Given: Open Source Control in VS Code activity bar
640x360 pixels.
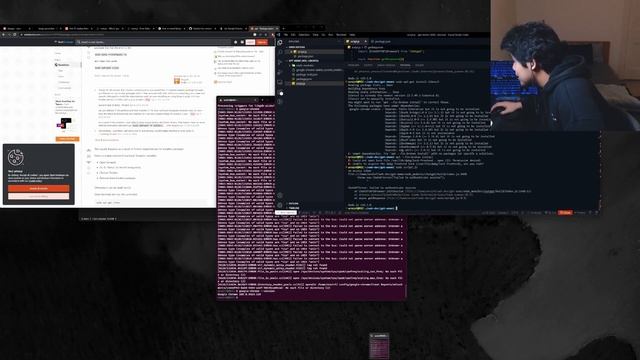Looking at the screenshot, I should pos(280,62).
